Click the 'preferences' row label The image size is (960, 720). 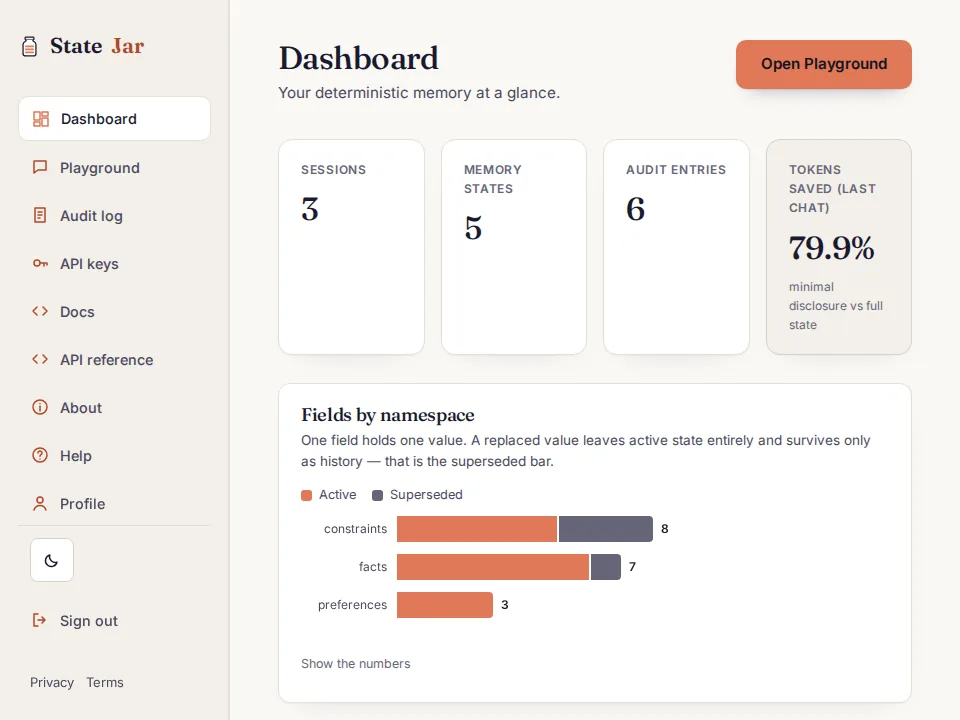click(x=353, y=605)
